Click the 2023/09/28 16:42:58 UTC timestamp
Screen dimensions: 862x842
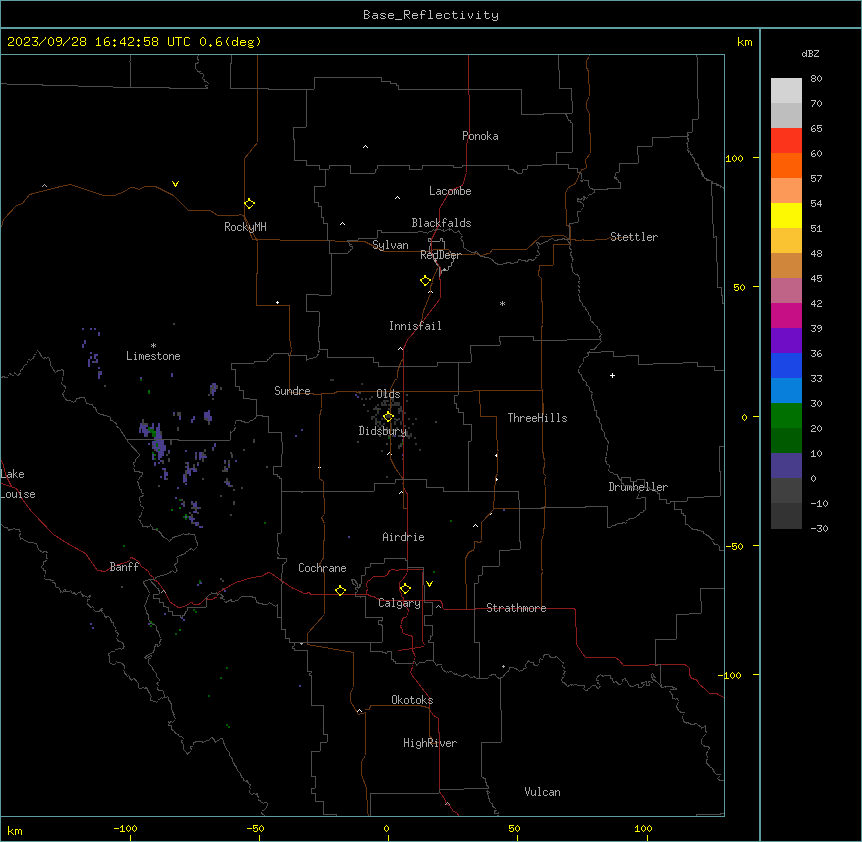(99, 42)
